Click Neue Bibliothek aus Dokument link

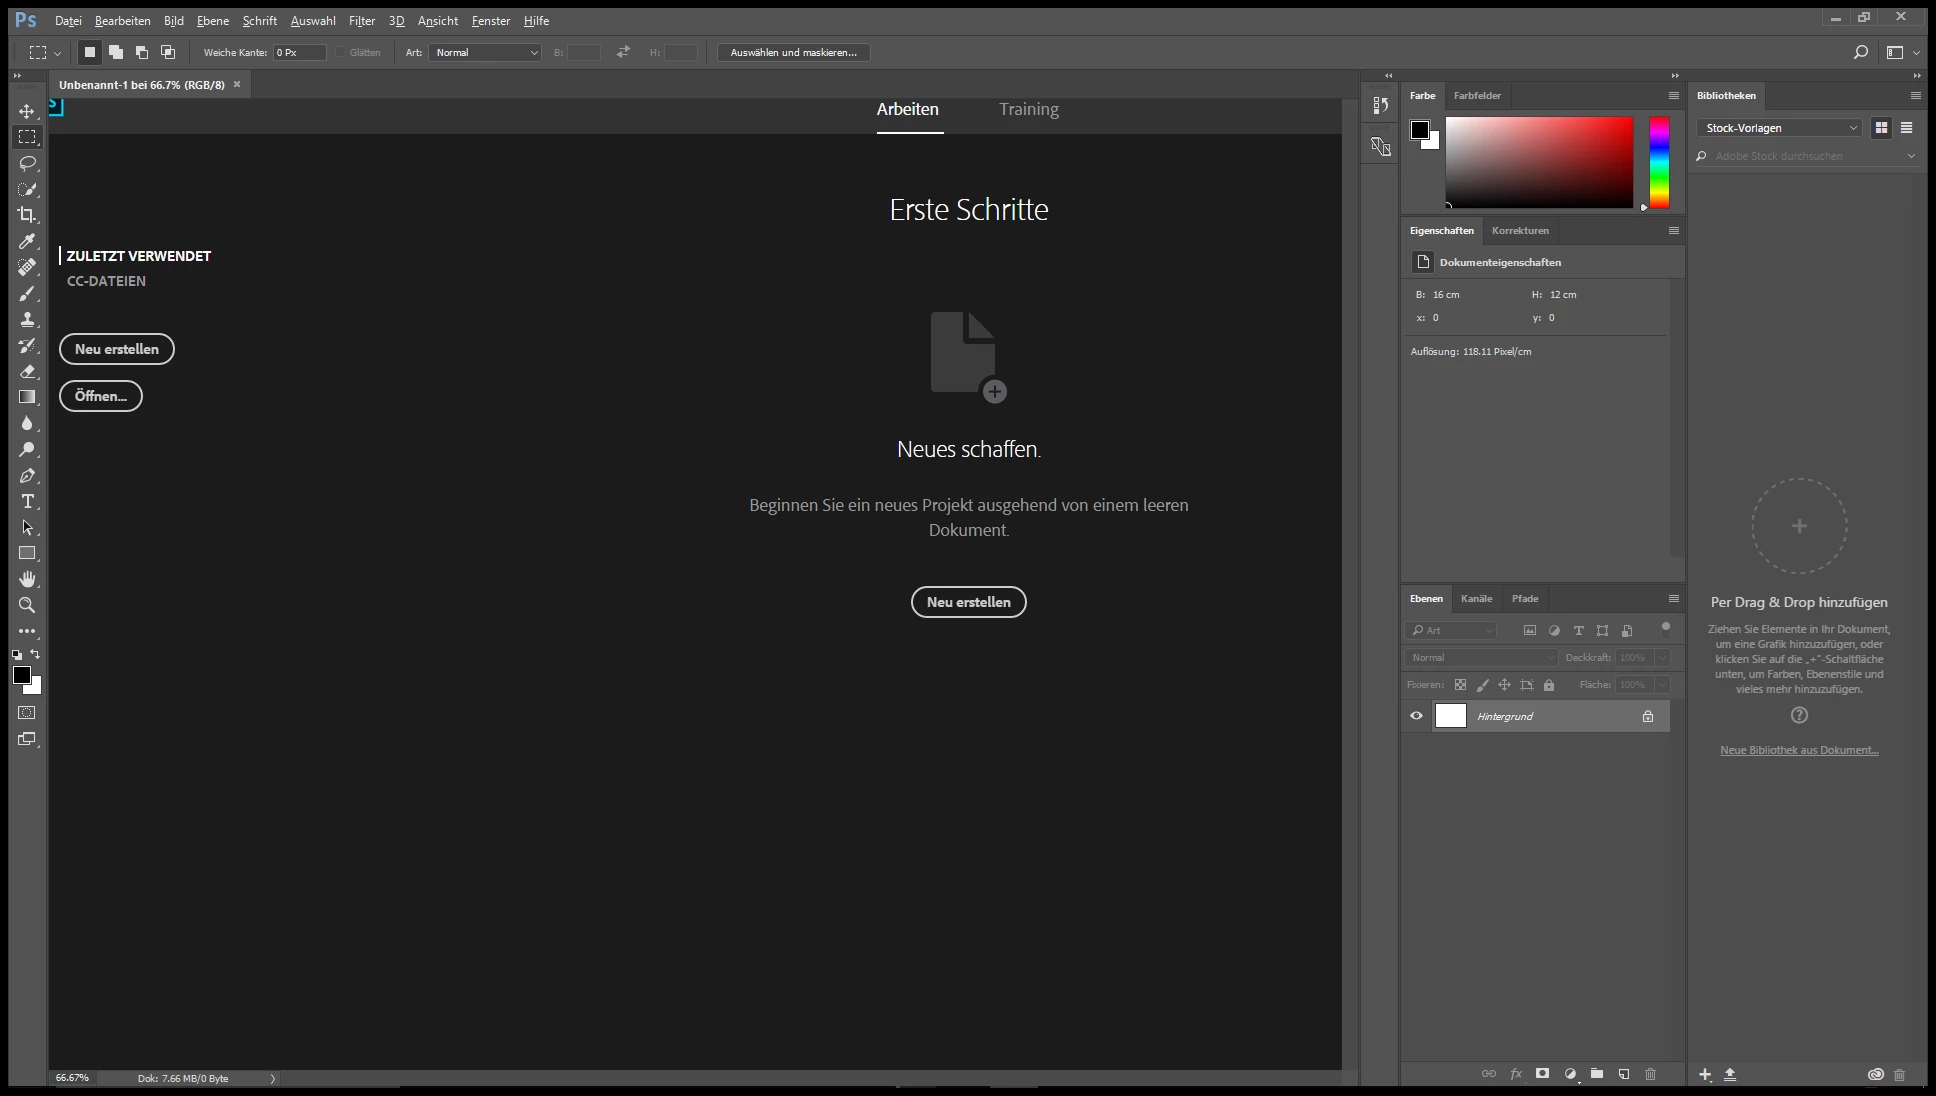[x=1798, y=750]
